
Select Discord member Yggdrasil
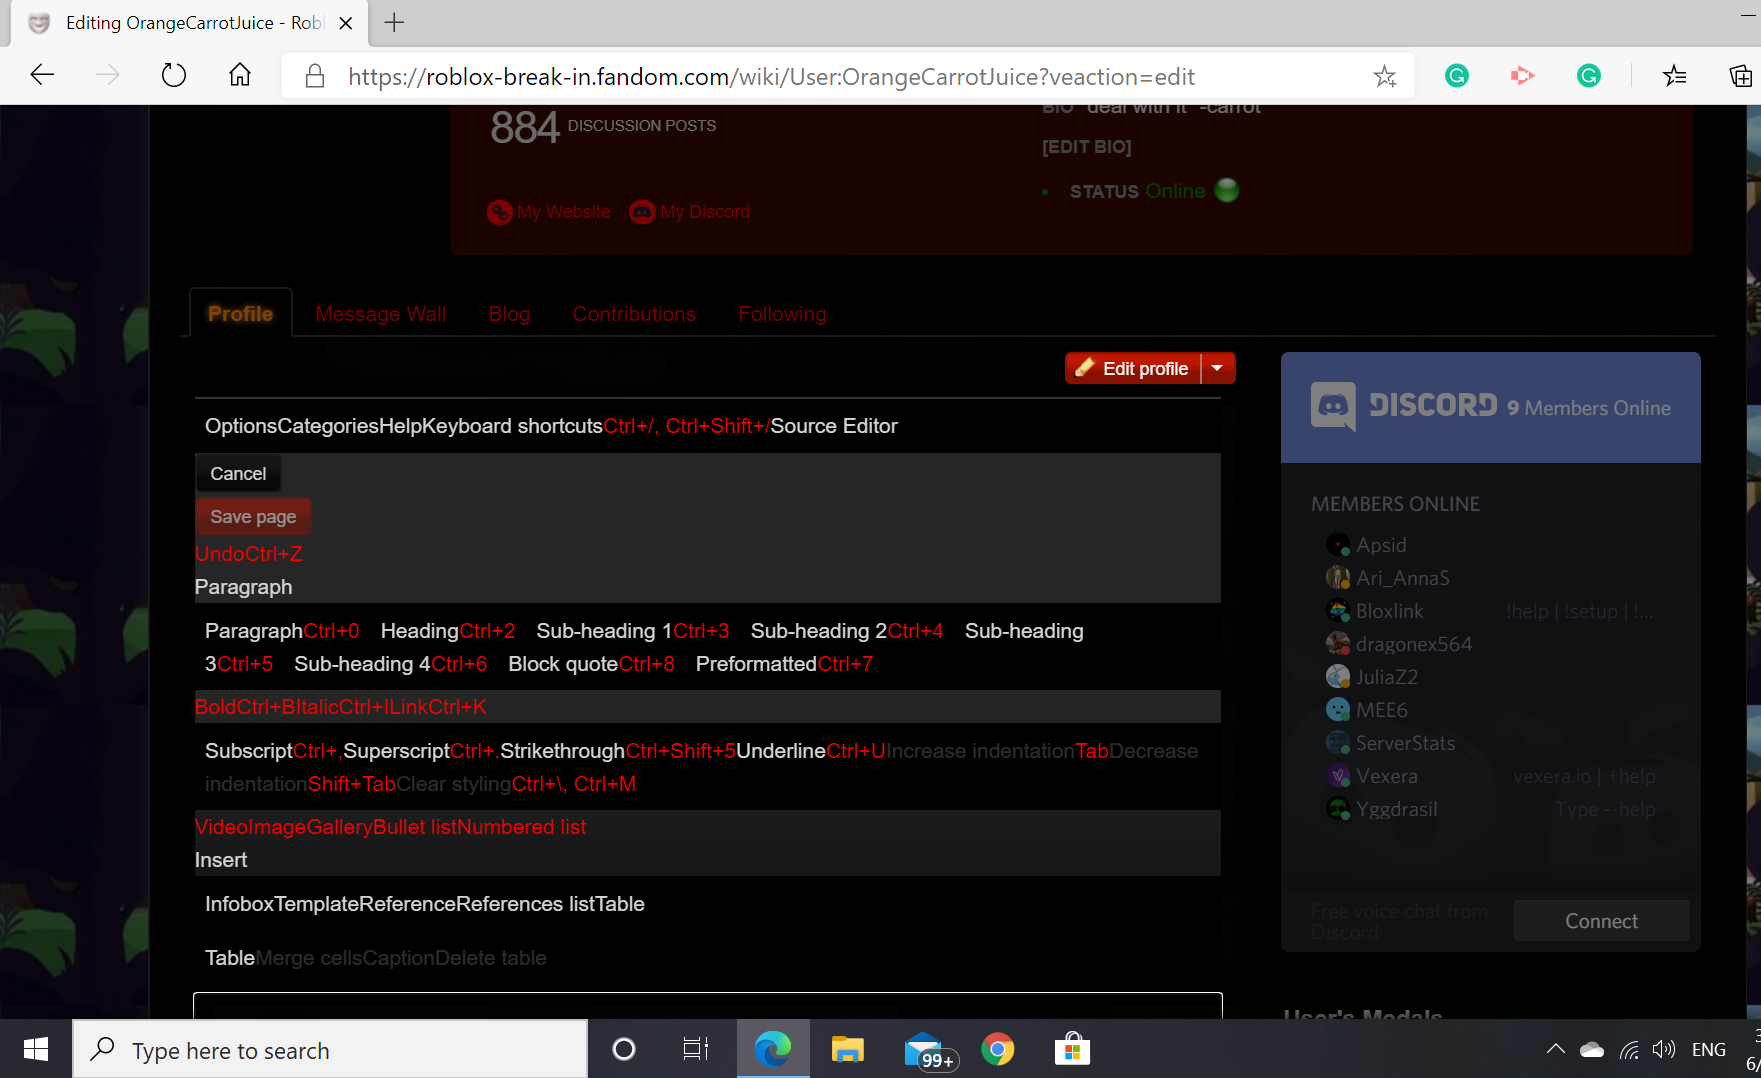pyautogui.click(x=1382, y=809)
